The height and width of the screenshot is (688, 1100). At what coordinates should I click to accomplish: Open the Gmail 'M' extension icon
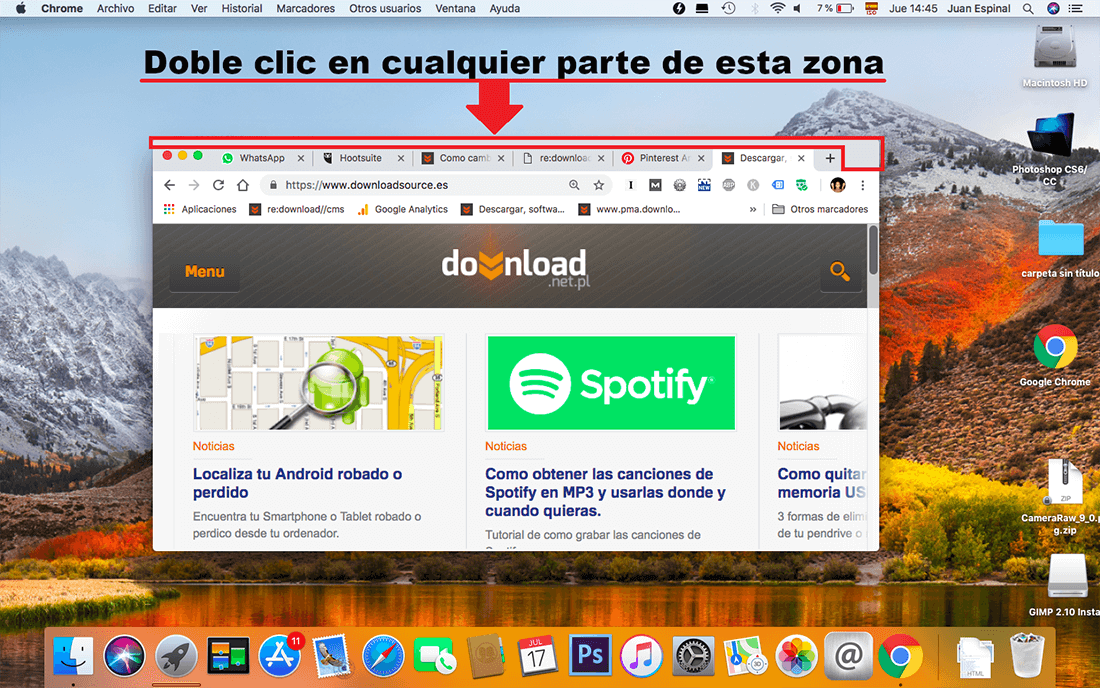[655, 185]
